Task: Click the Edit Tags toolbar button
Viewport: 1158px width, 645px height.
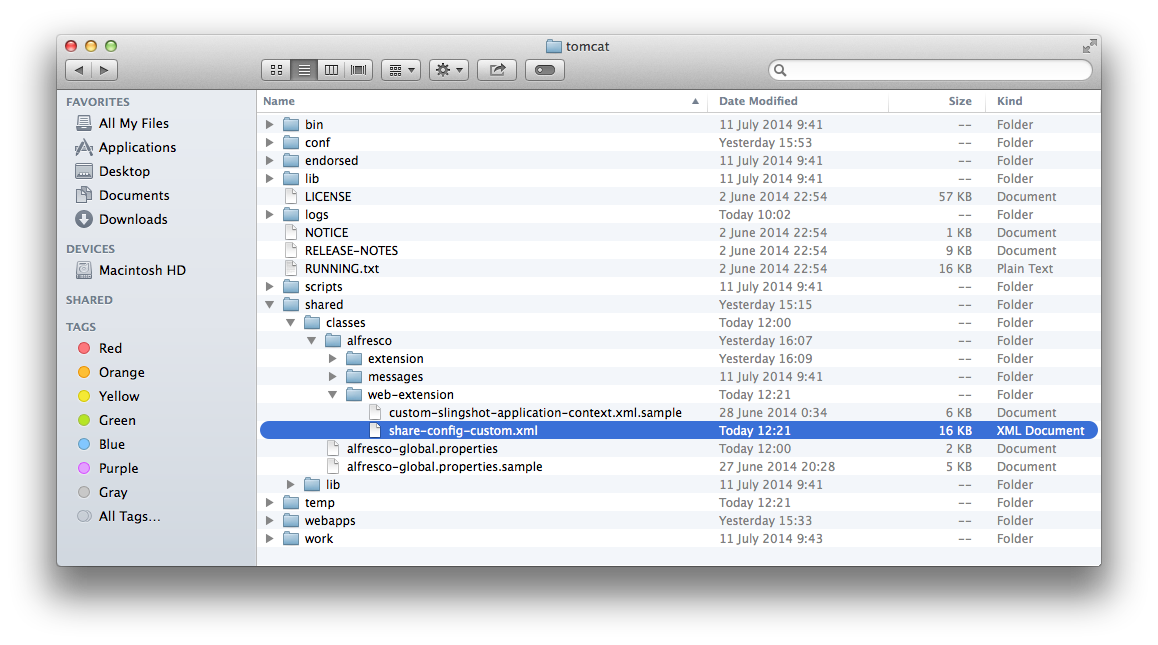Action: pyautogui.click(x=545, y=70)
